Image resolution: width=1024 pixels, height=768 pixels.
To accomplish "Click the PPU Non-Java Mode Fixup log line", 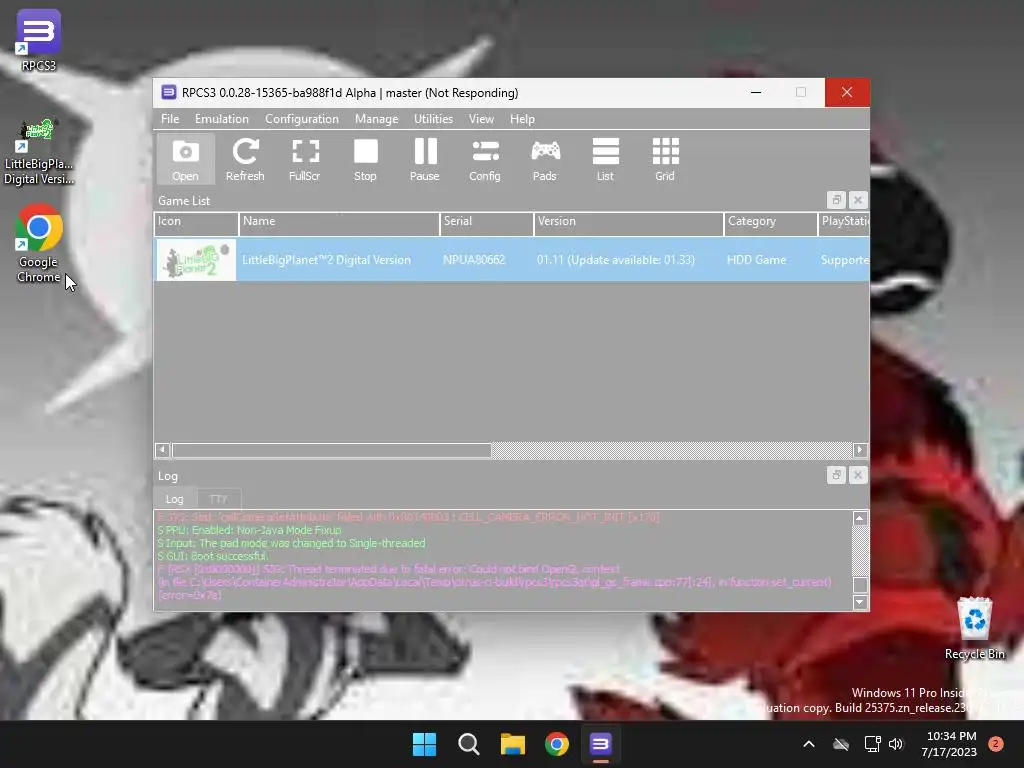I will [249, 530].
